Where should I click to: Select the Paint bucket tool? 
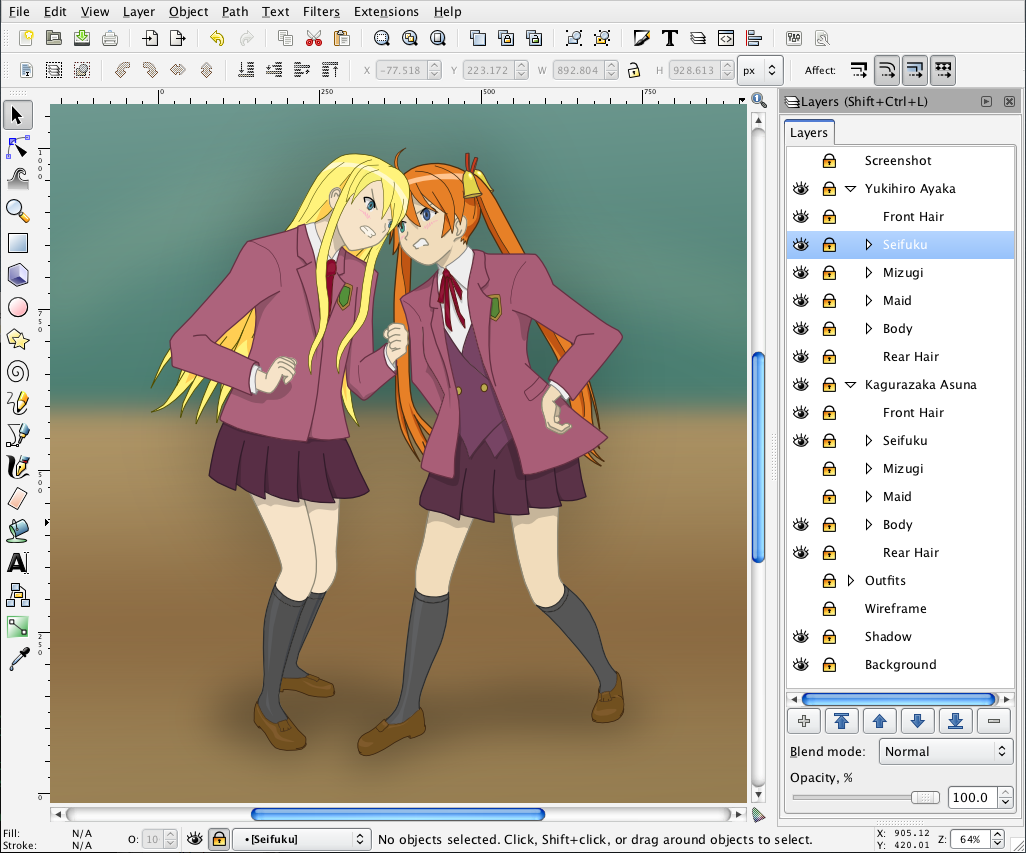pos(17,531)
